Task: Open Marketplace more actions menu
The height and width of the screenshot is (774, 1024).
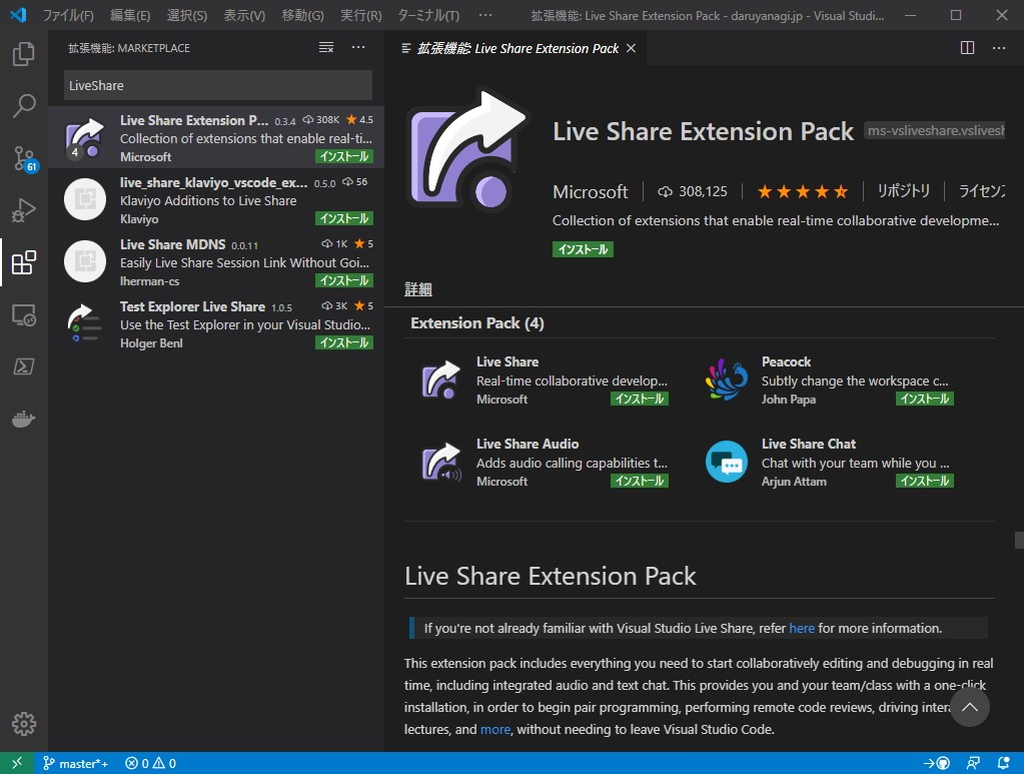Action: pyautogui.click(x=358, y=47)
